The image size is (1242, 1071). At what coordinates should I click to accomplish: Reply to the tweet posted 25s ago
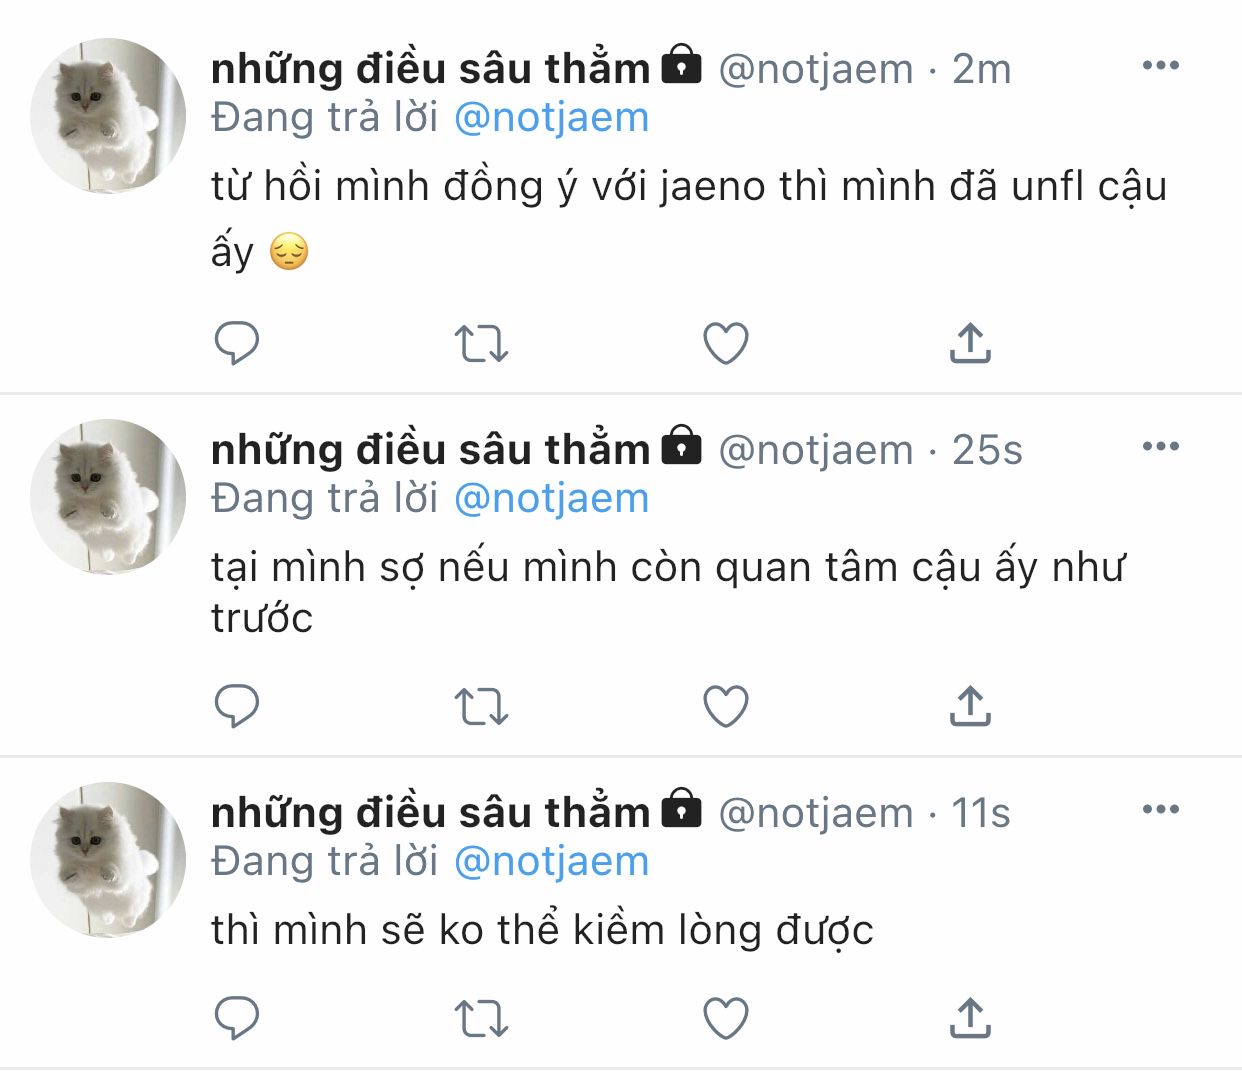[x=237, y=706]
